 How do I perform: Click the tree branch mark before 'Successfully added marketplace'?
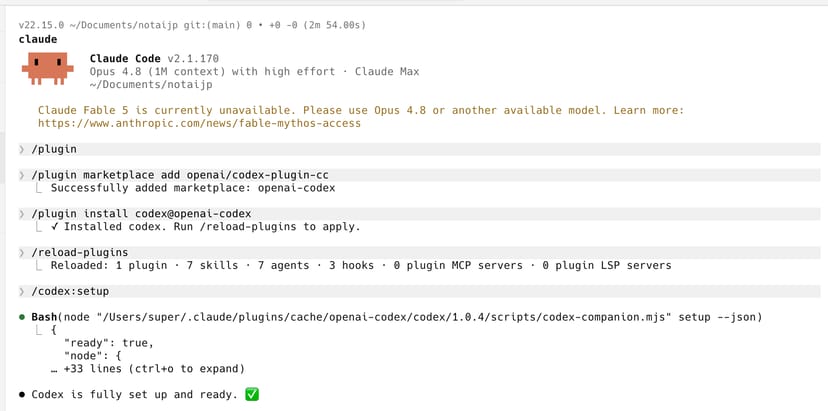coord(39,188)
